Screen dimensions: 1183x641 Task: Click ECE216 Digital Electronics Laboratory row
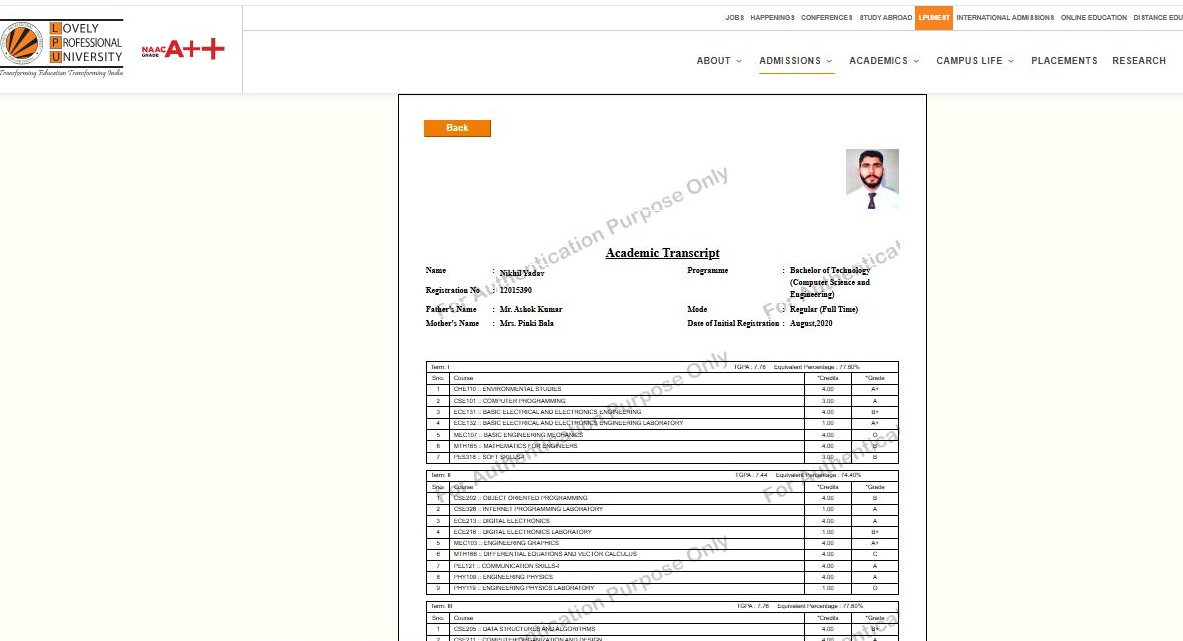(x=662, y=532)
